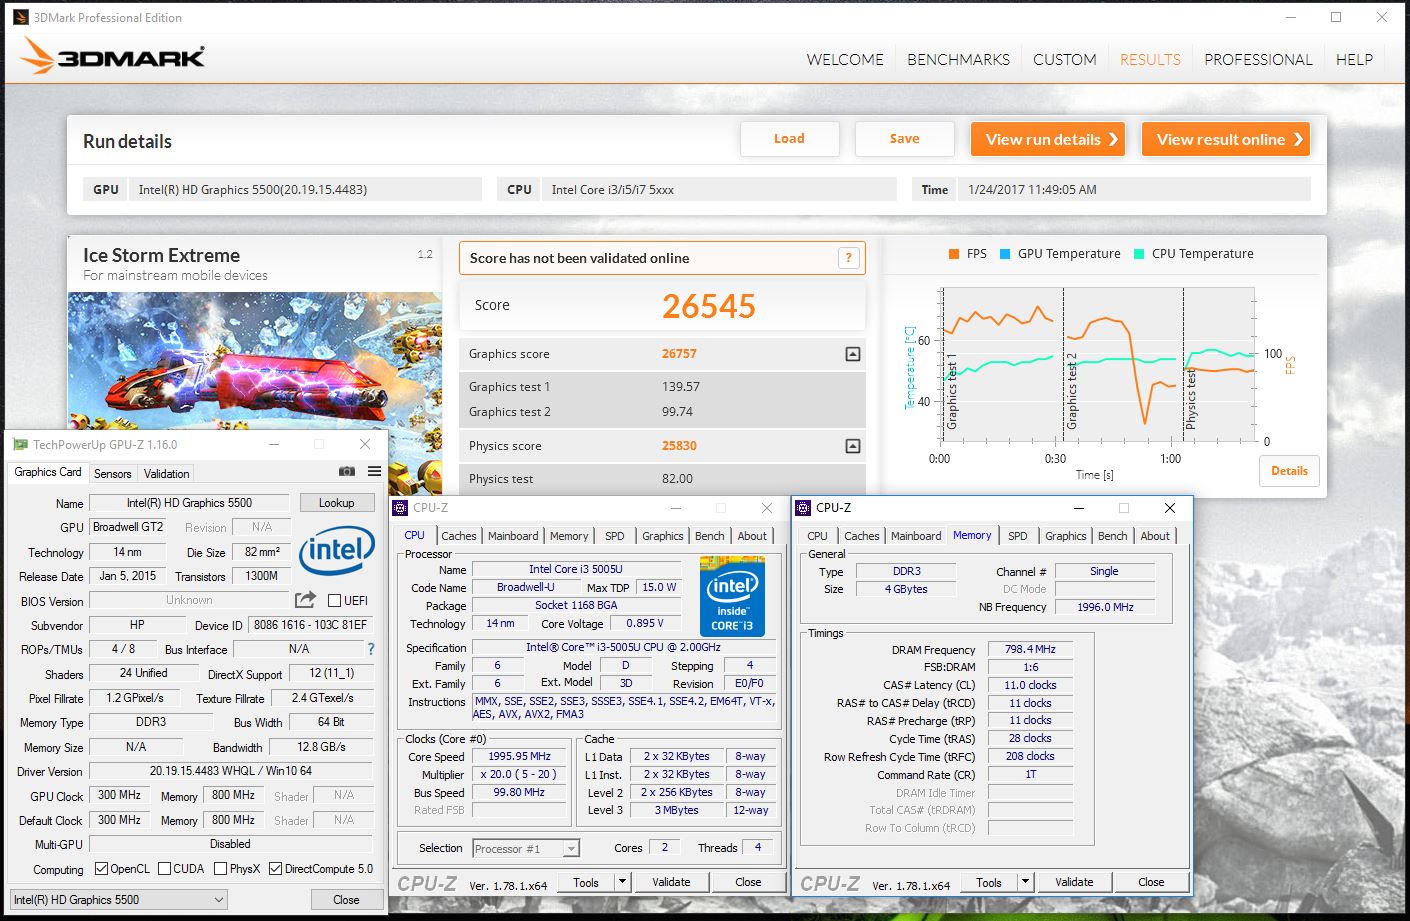Click the Driver Version field in GPU-Z
Image resolution: width=1410 pixels, height=921 pixels.
click(x=231, y=771)
